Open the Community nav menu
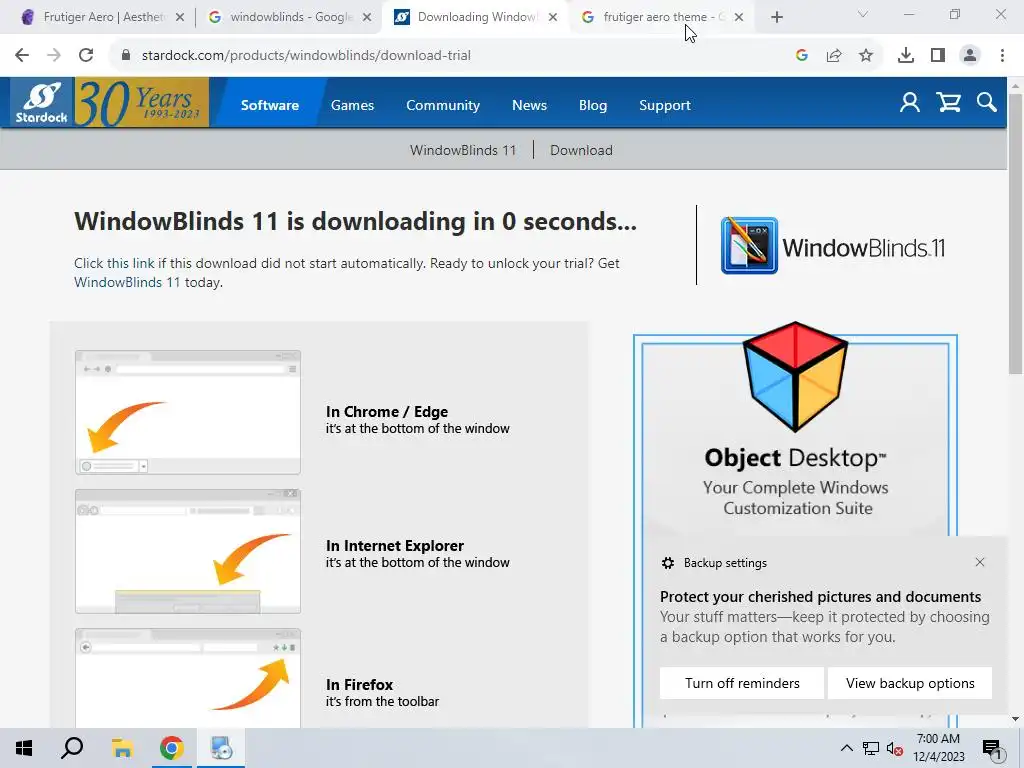This screenshot has width=1024, height=768. [443, 105]
